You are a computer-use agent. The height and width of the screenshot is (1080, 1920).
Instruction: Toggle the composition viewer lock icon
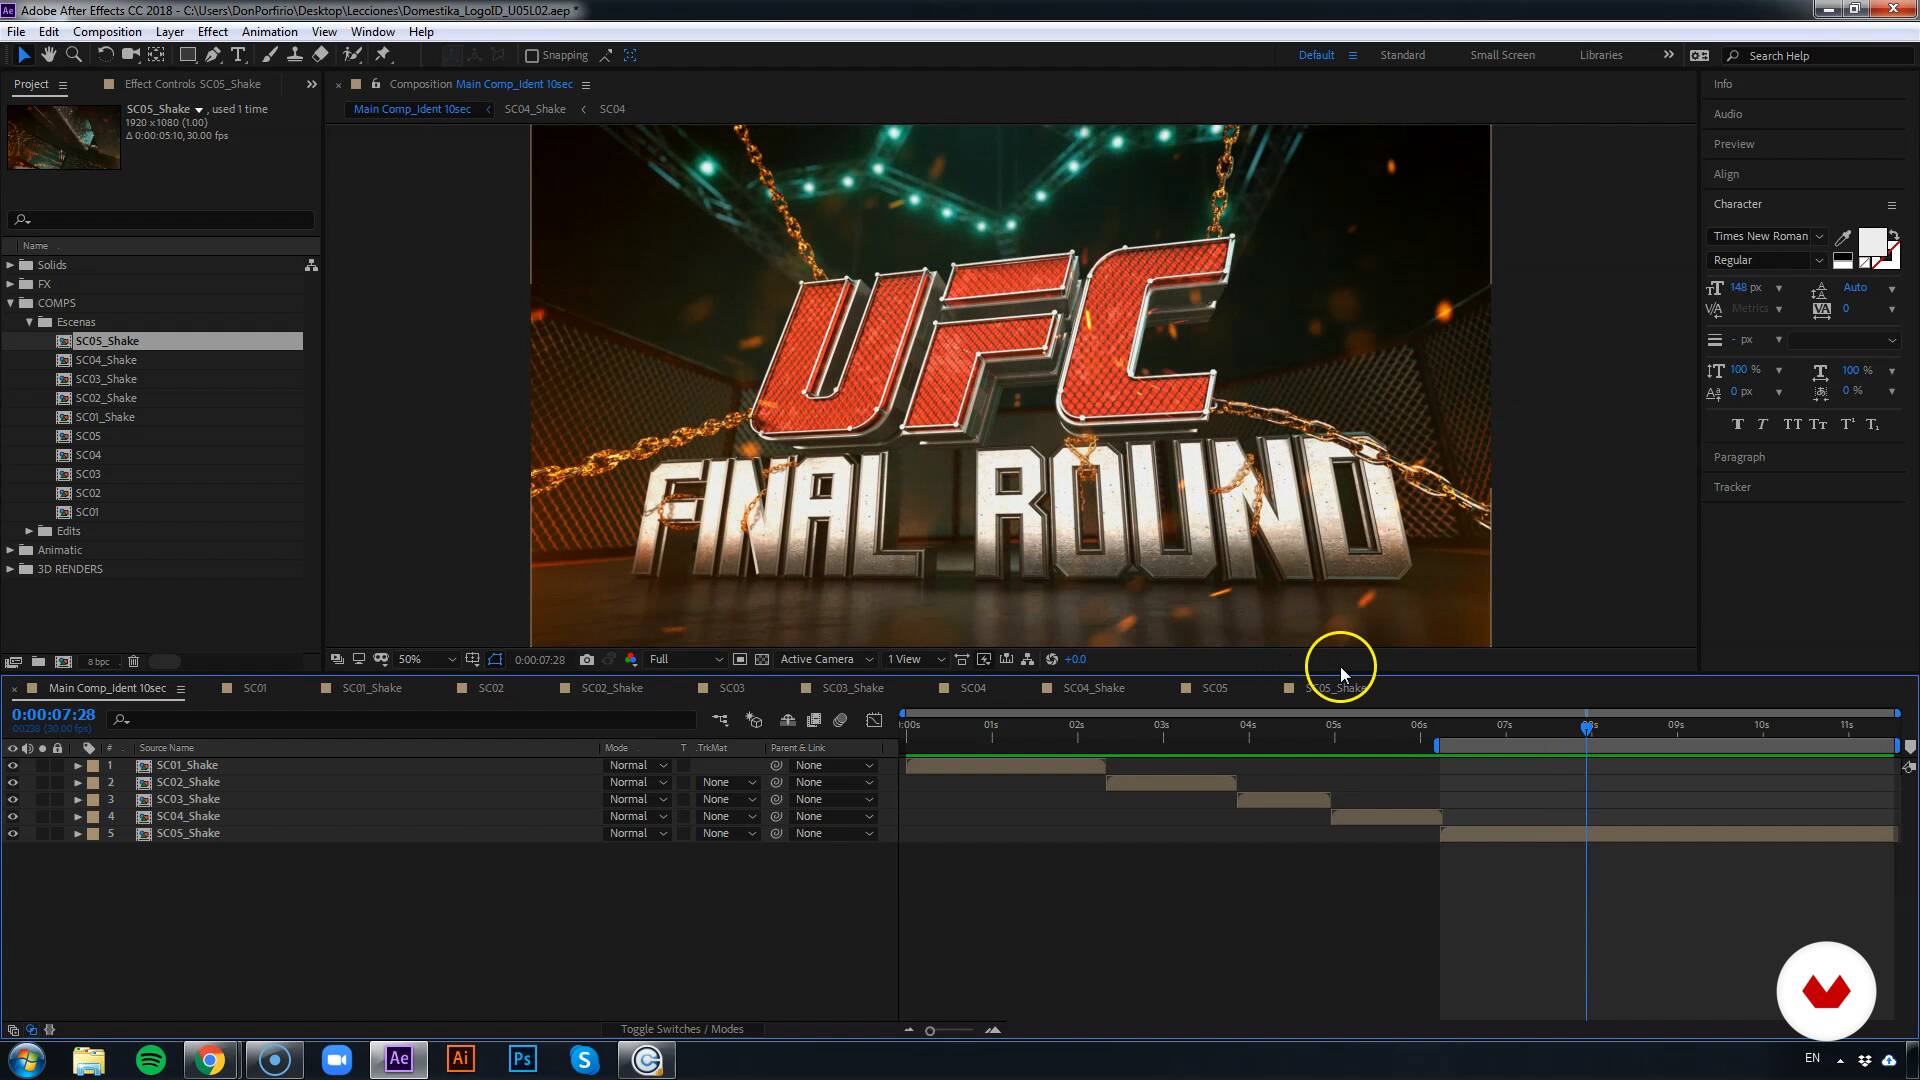(376, 84)
